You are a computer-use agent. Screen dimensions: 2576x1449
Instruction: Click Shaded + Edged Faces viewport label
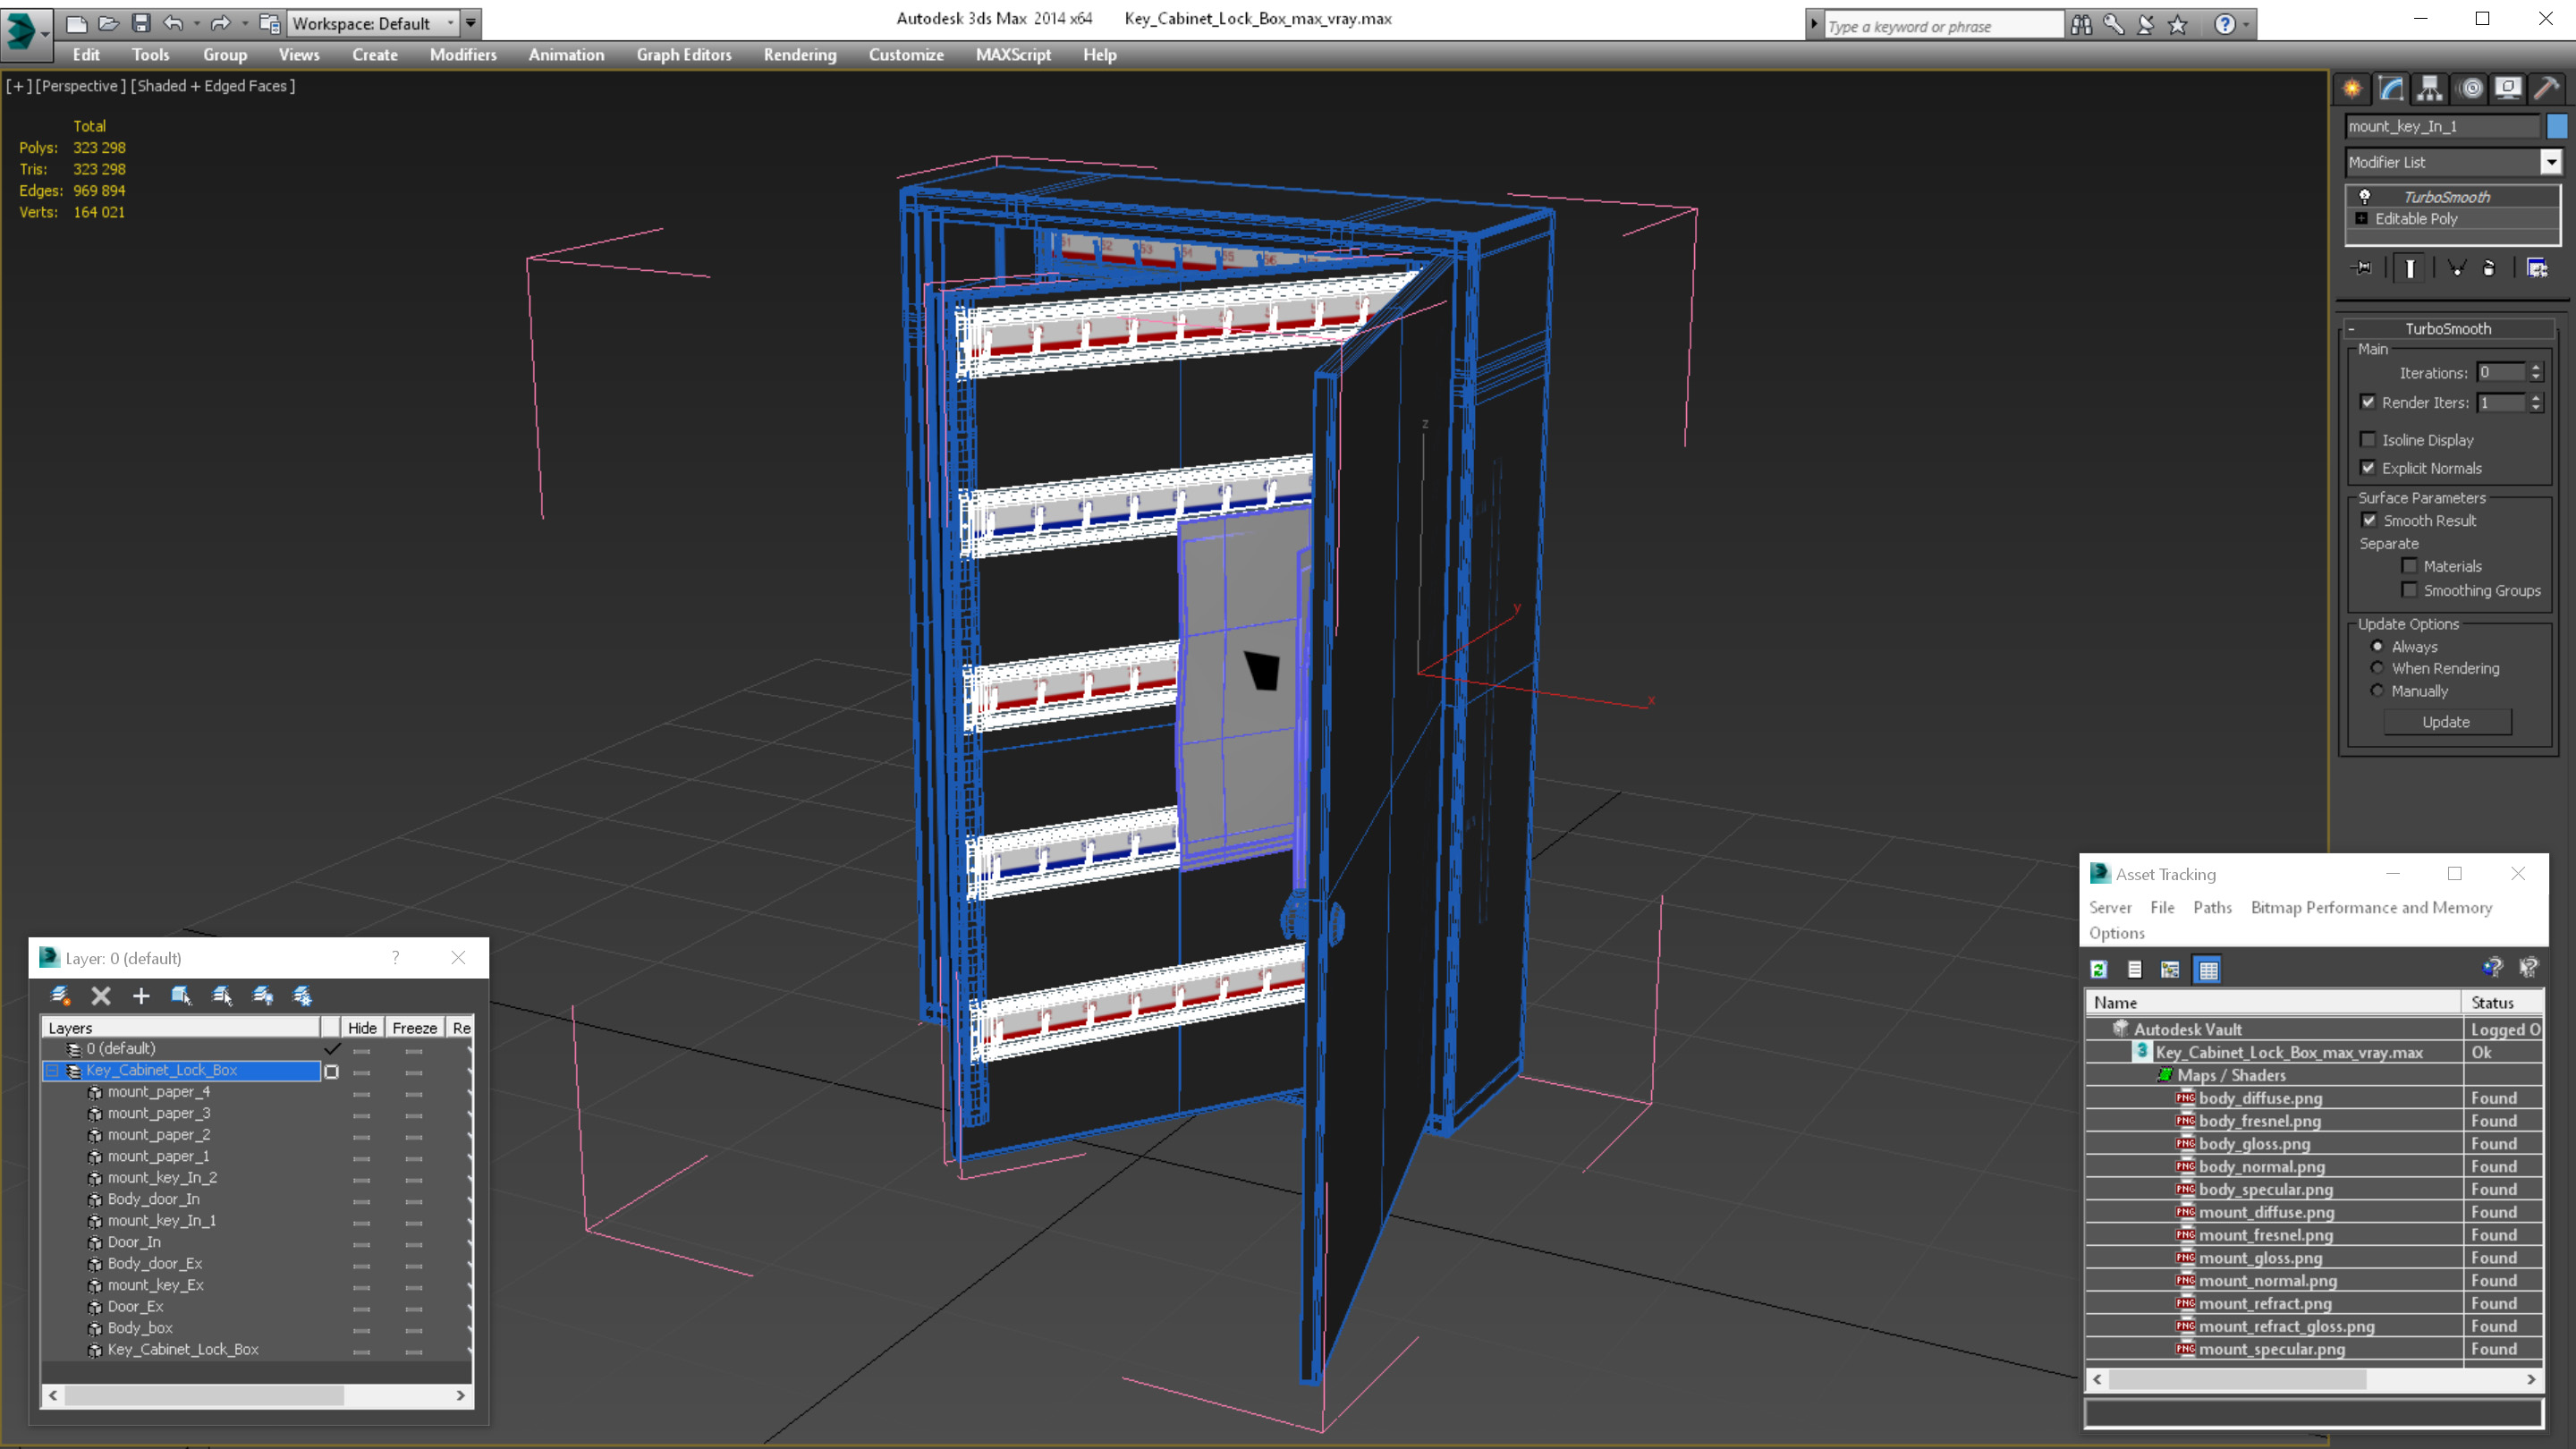pyautogui.click(x=213, y=86)
